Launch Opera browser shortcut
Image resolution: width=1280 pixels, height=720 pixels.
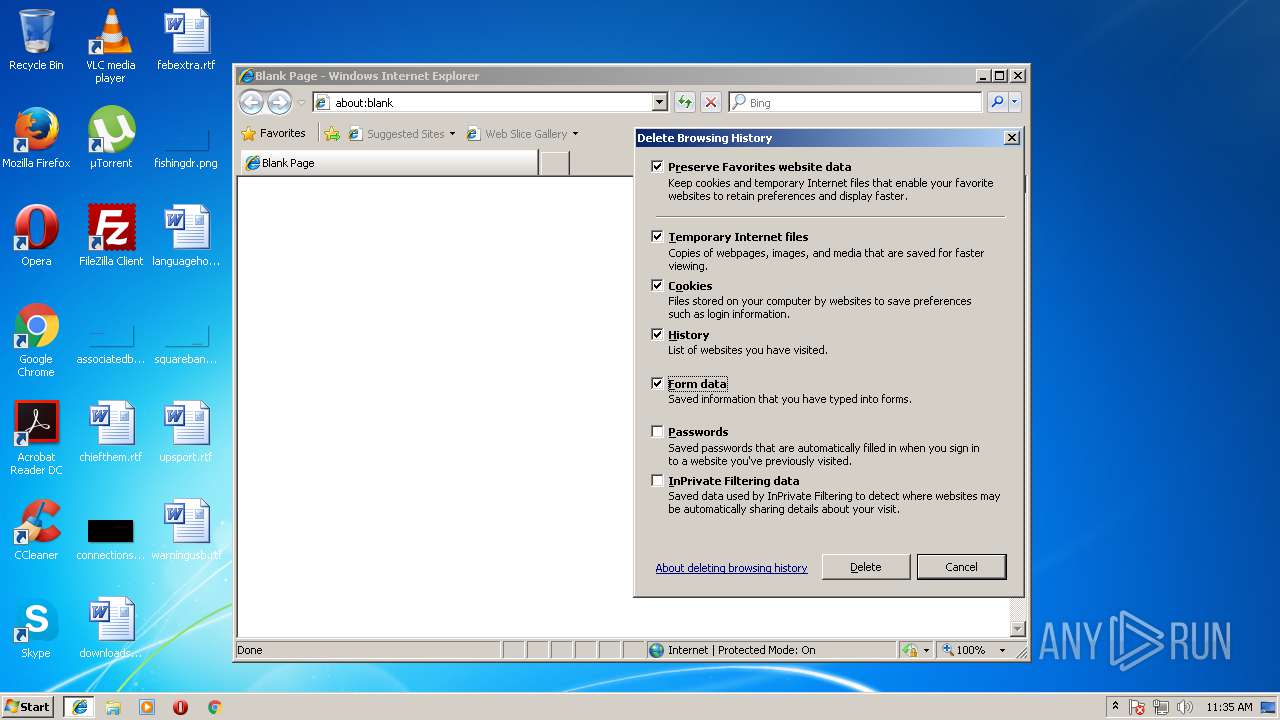point(36,236)
